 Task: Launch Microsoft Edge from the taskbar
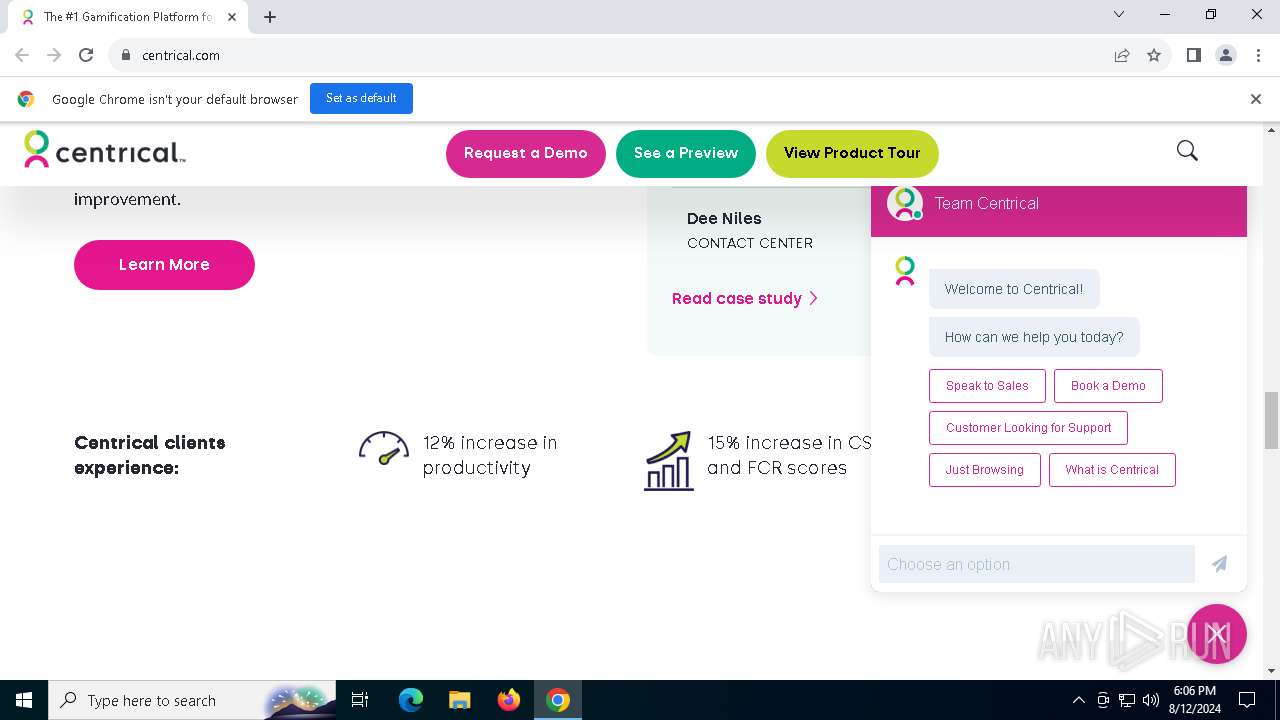pos(411,700)
